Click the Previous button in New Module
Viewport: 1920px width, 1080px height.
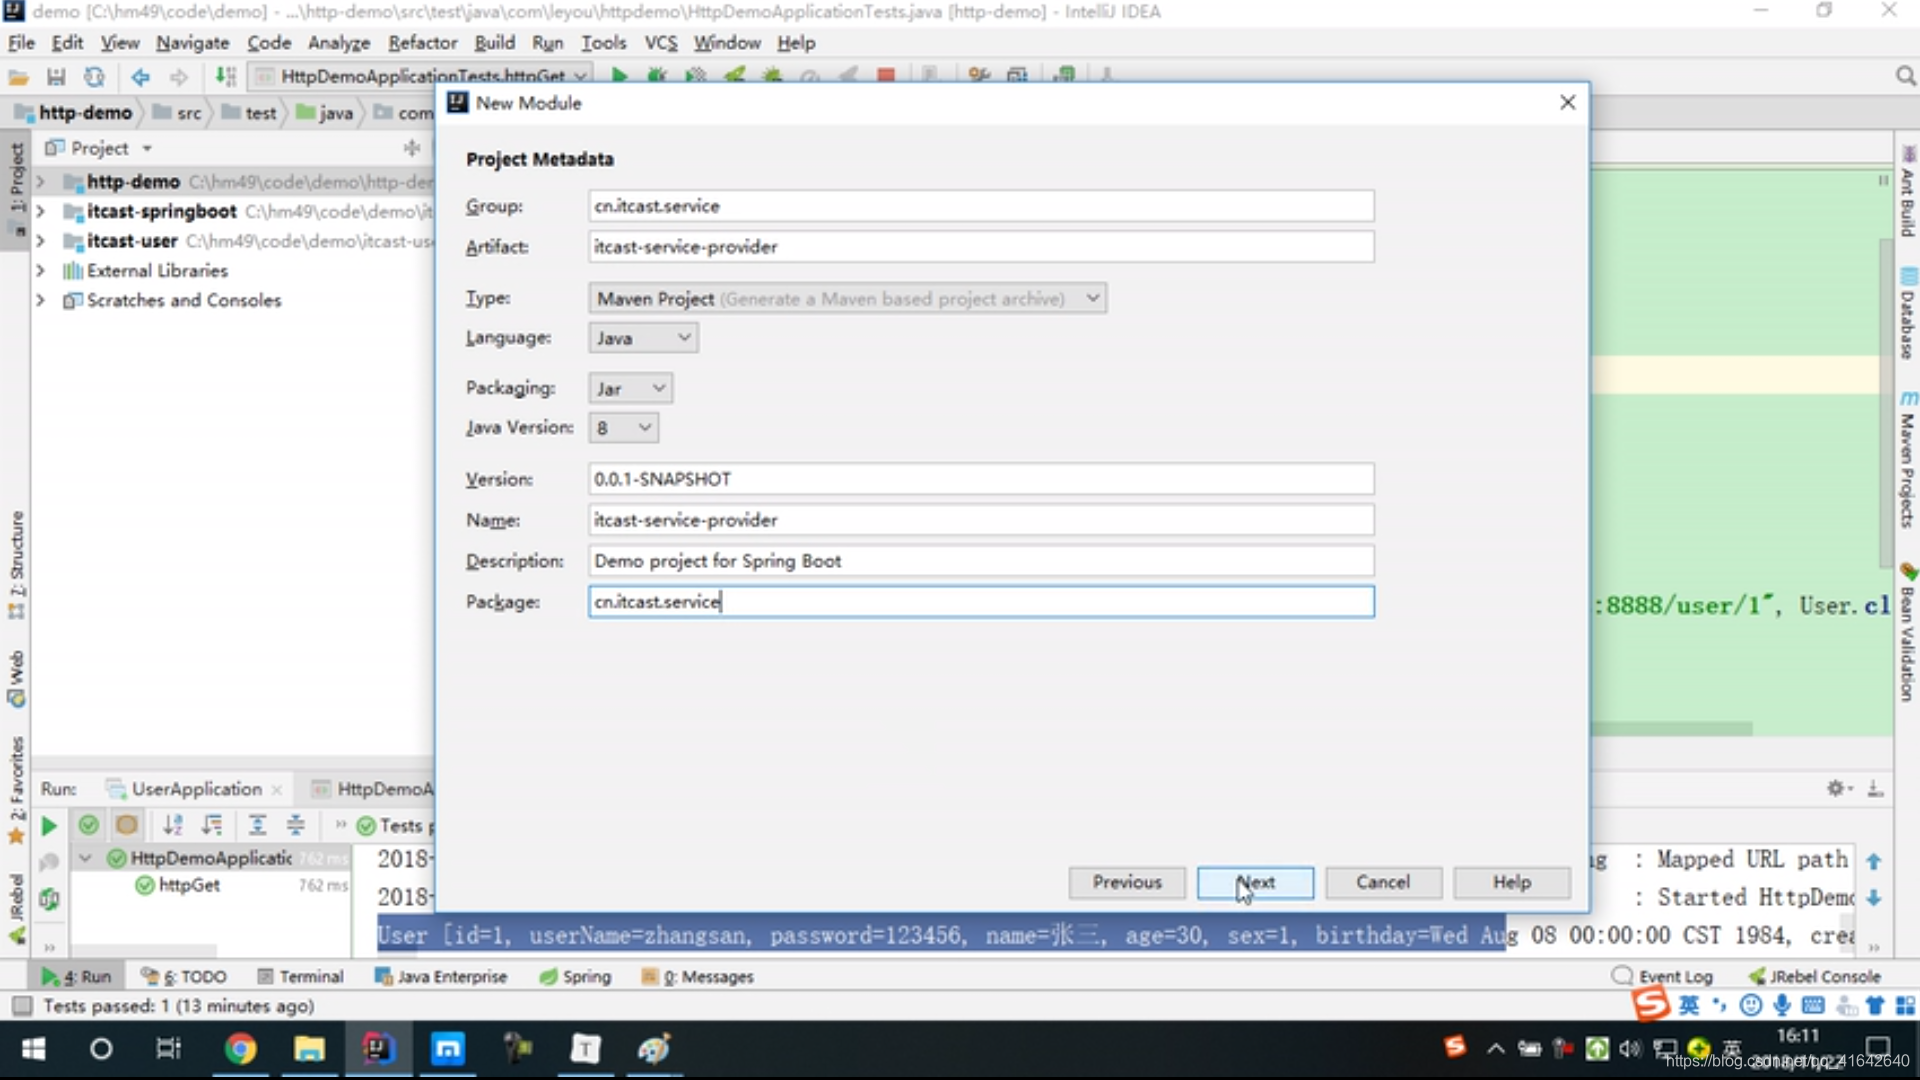(1127, 882)
